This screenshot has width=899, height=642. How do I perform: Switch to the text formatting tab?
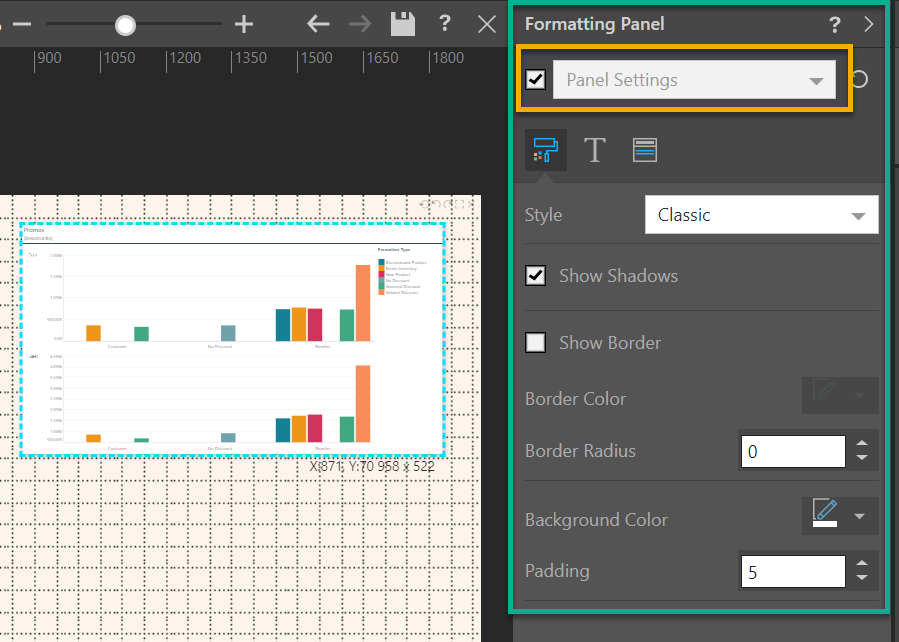click(x=595, y=150)
